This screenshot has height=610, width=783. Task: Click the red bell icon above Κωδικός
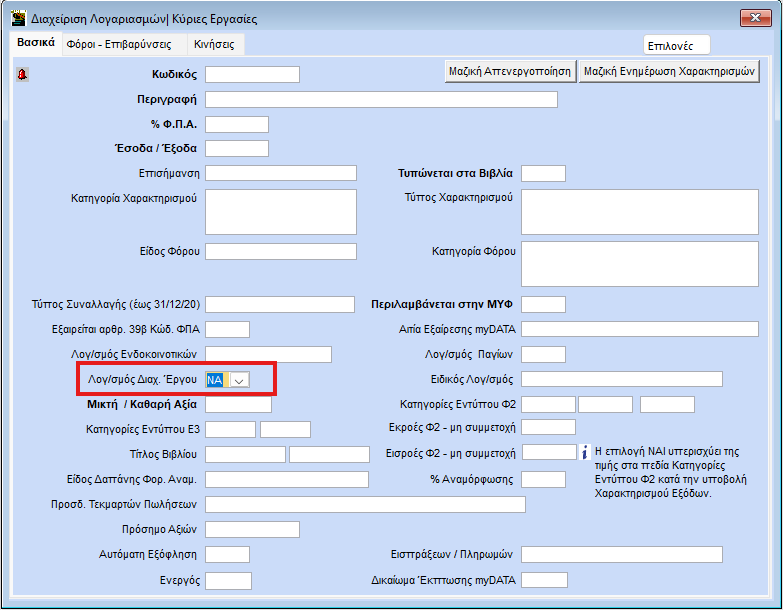tap(23, 73)
